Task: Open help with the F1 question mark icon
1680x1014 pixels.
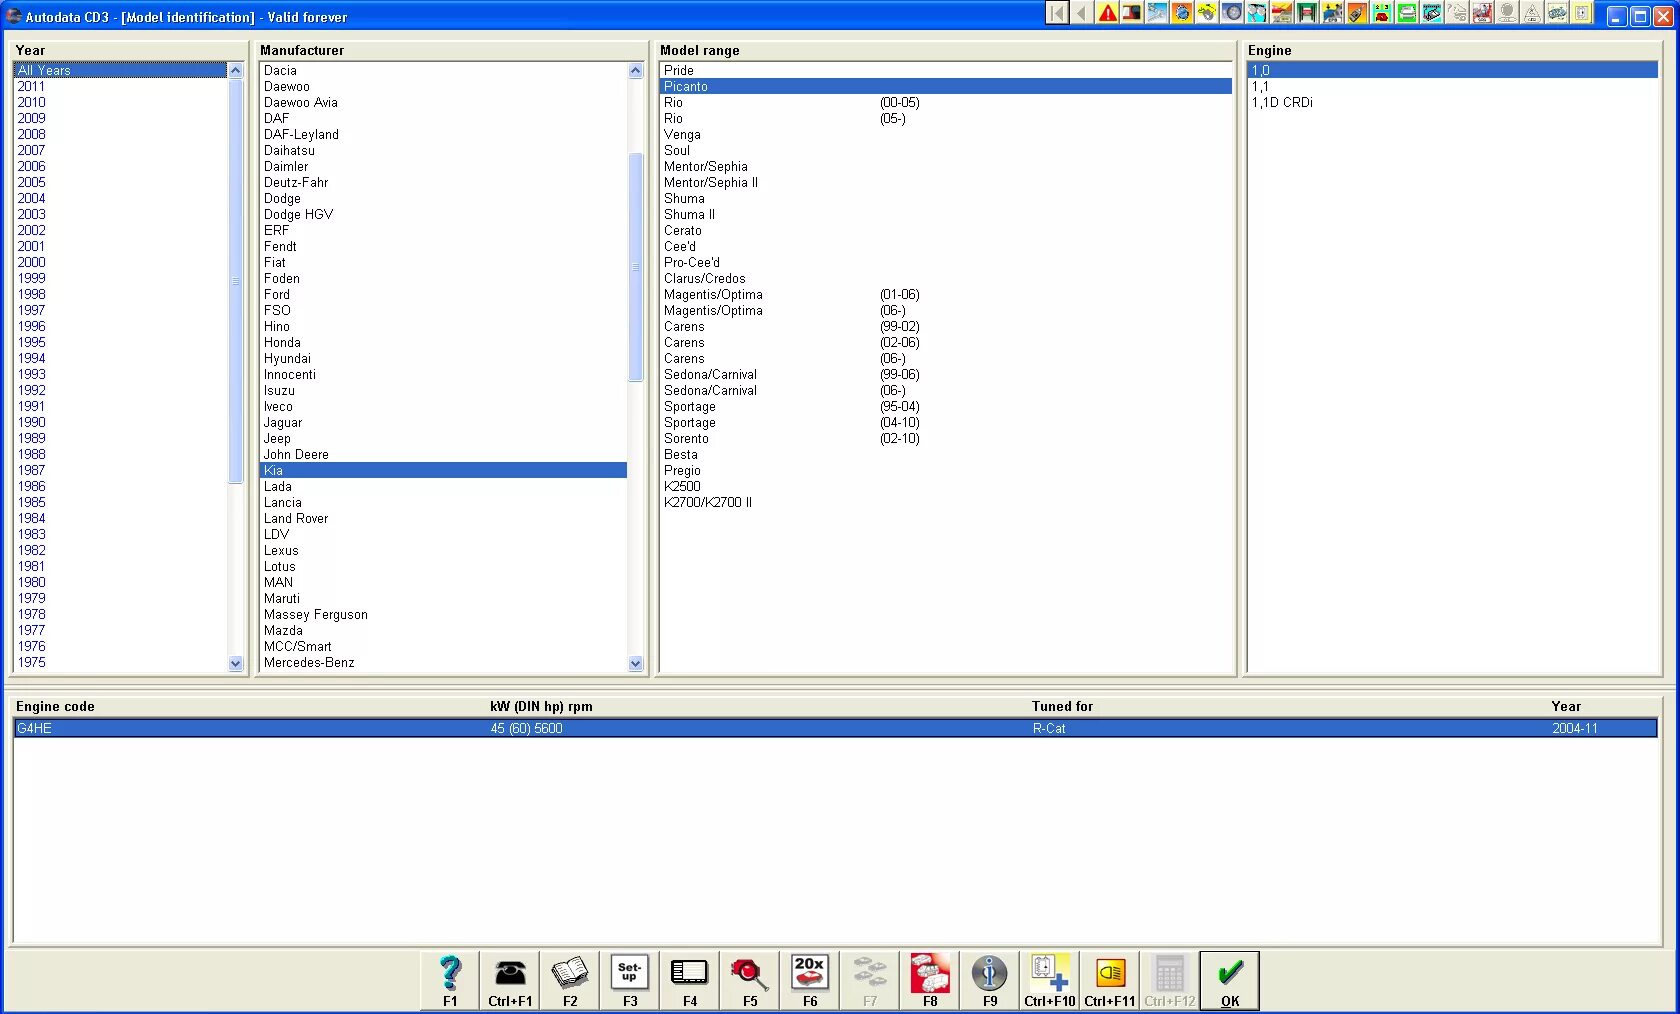Action: tap(450, 980)
